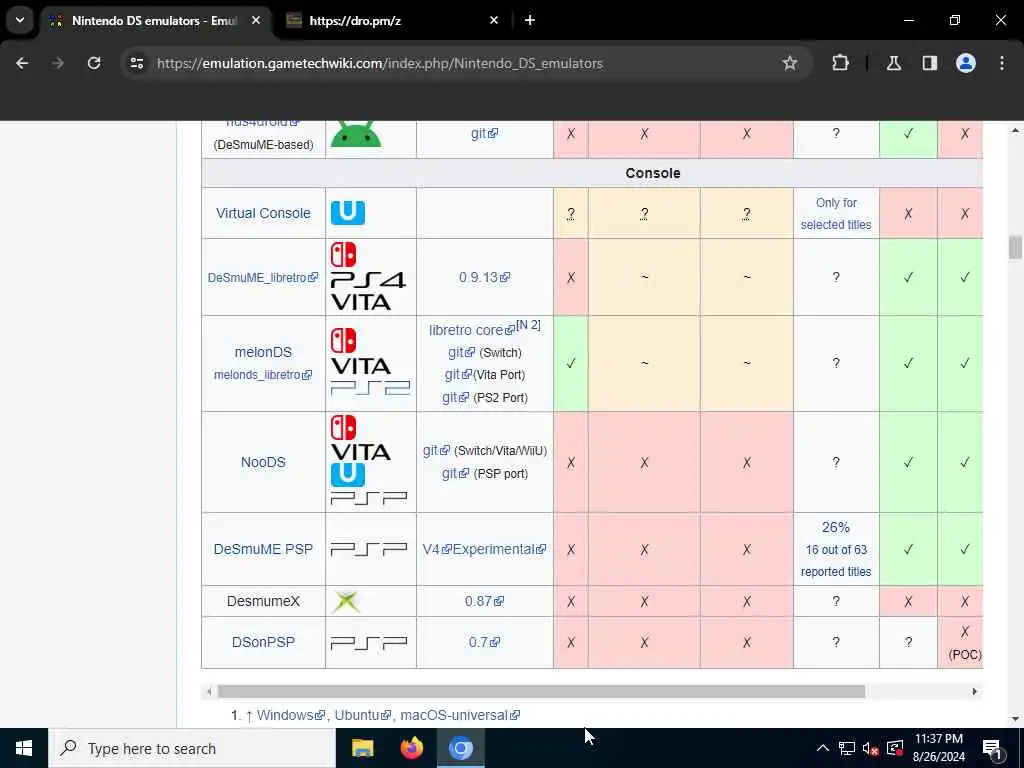Click Xbox icon in DesmumeX row
The image size is (1024, 768).
[346, 601]
